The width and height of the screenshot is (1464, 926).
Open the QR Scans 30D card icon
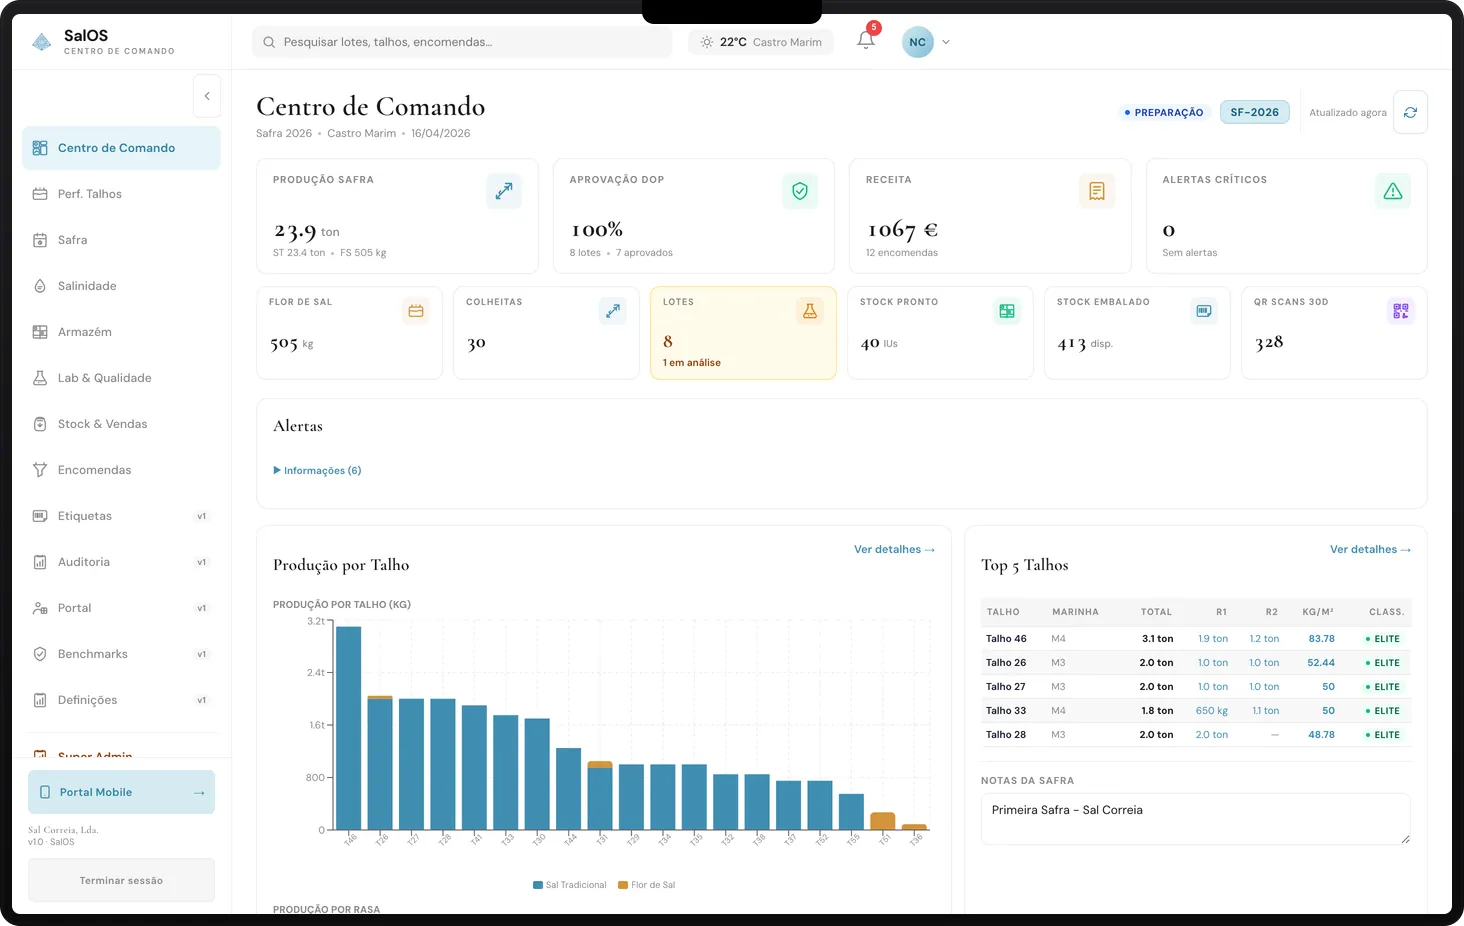tap(1400, 310)
